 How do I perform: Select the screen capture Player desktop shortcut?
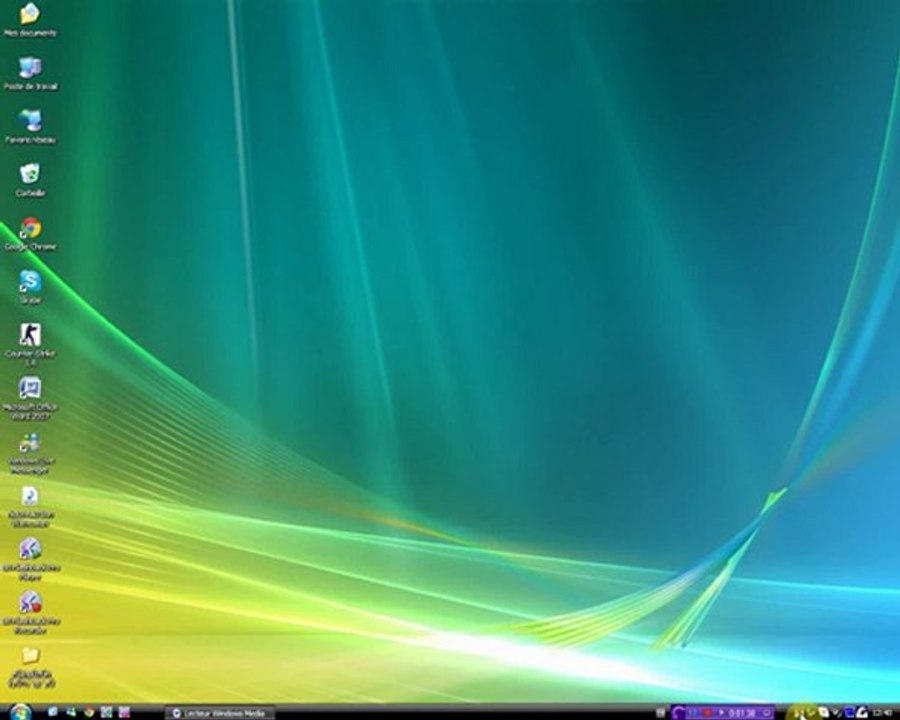30,559
